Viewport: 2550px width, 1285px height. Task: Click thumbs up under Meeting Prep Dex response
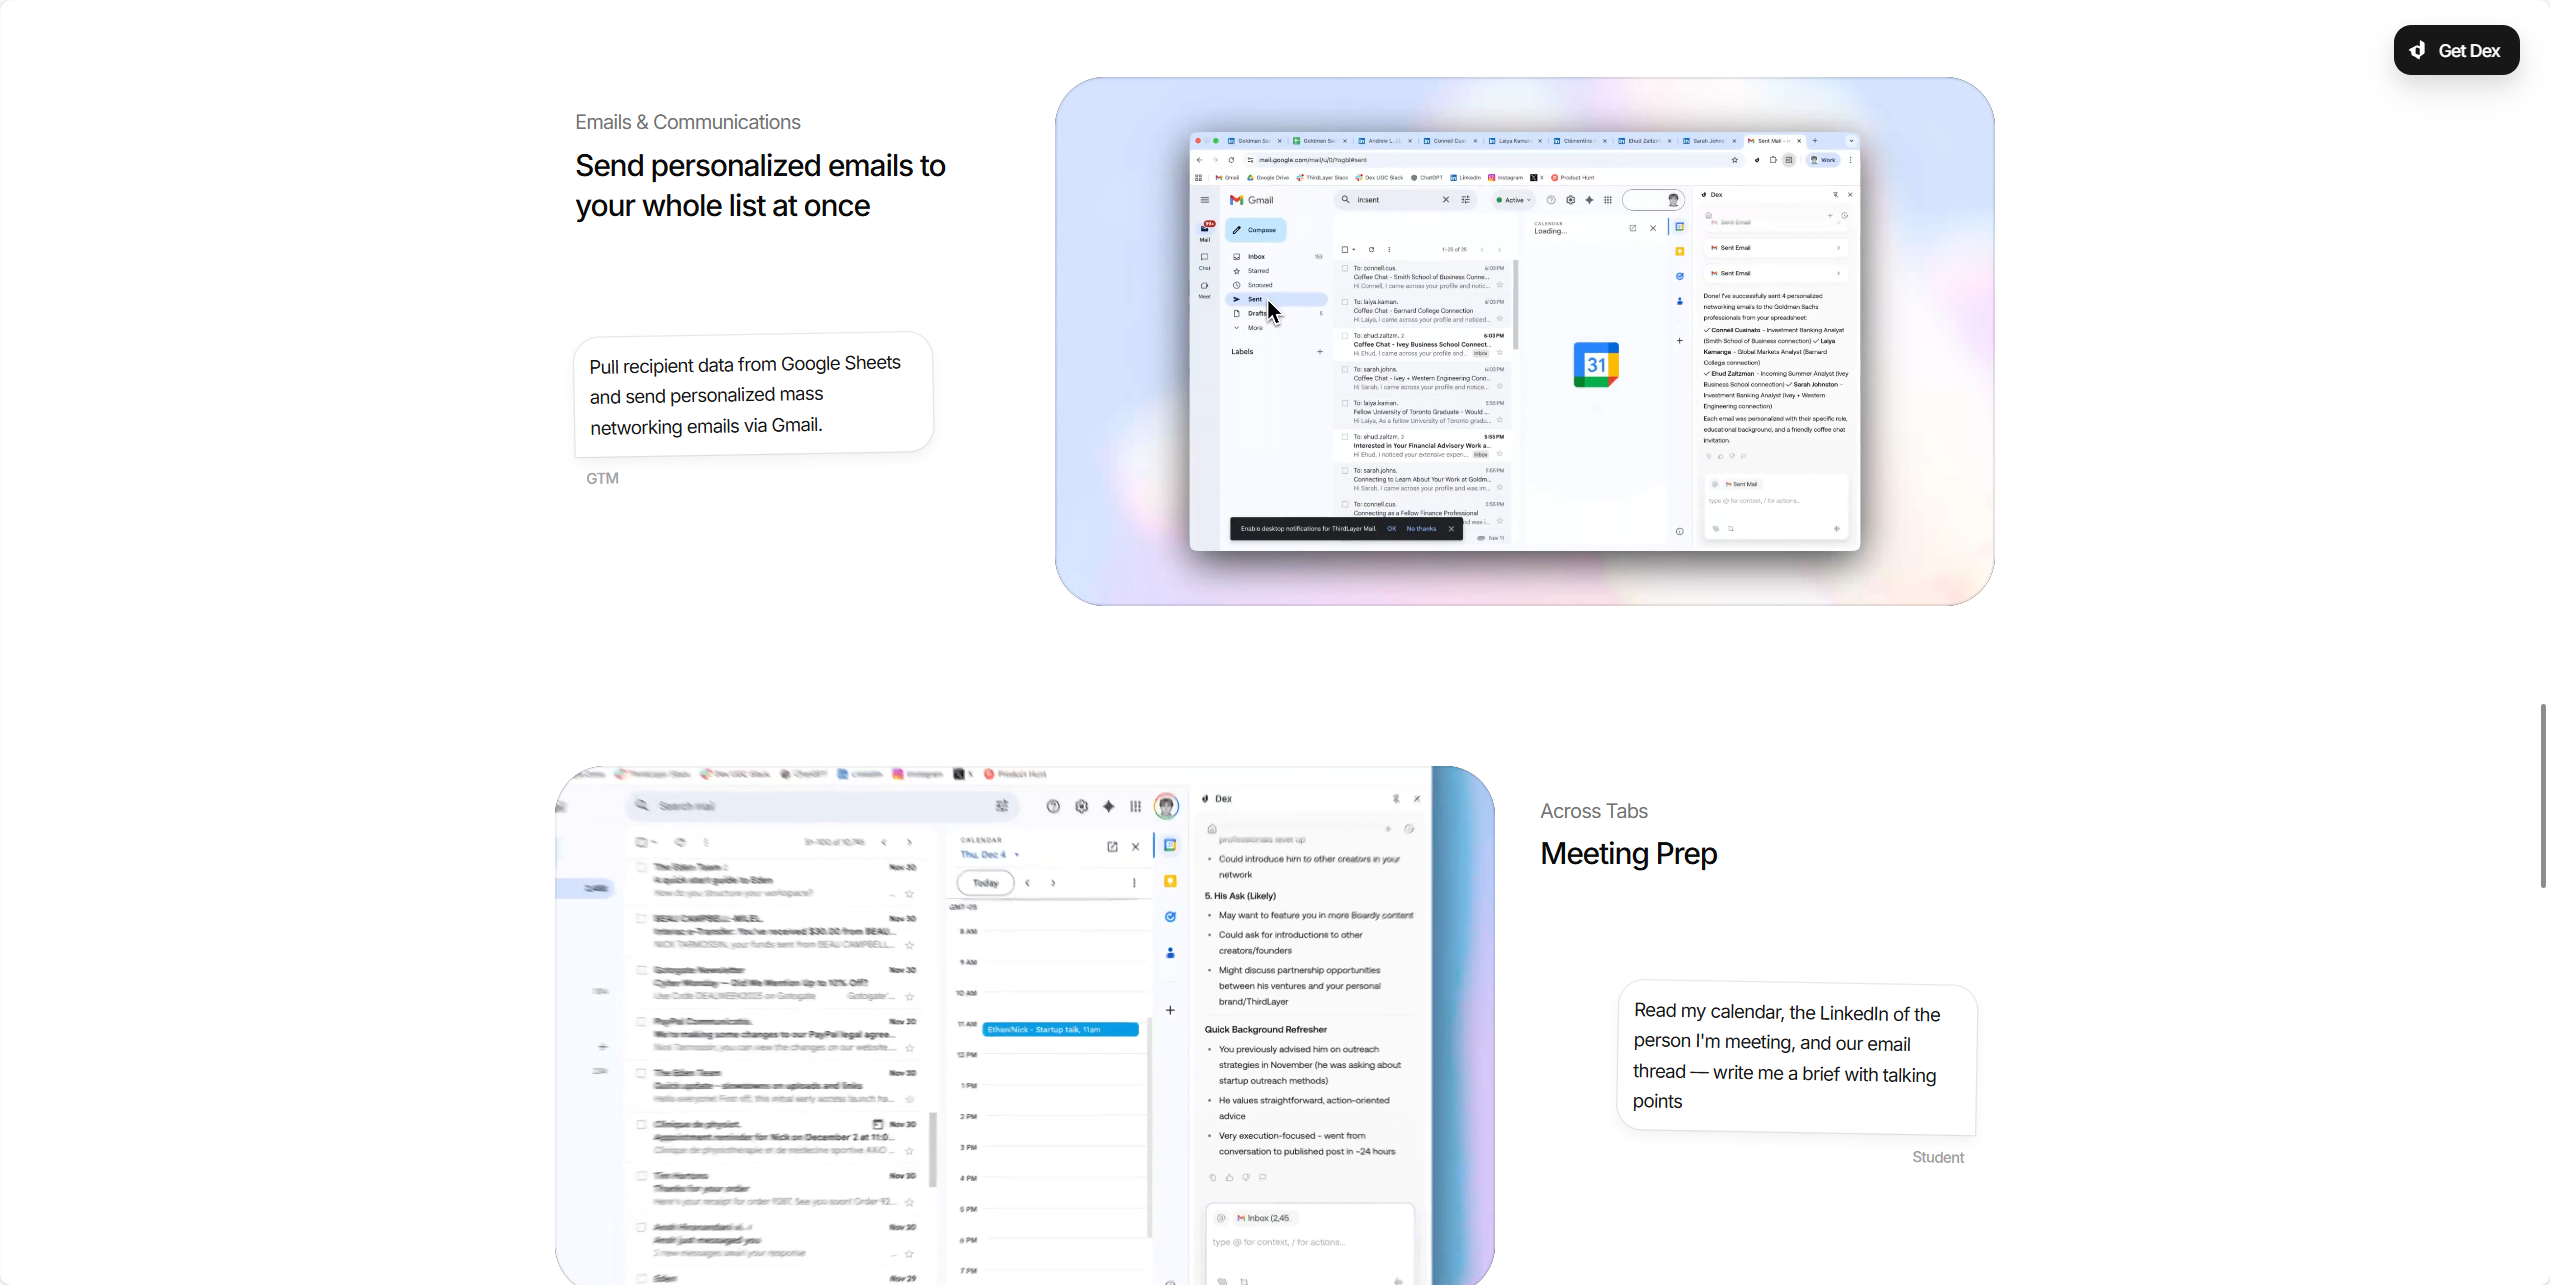tap(1229, 1177)
